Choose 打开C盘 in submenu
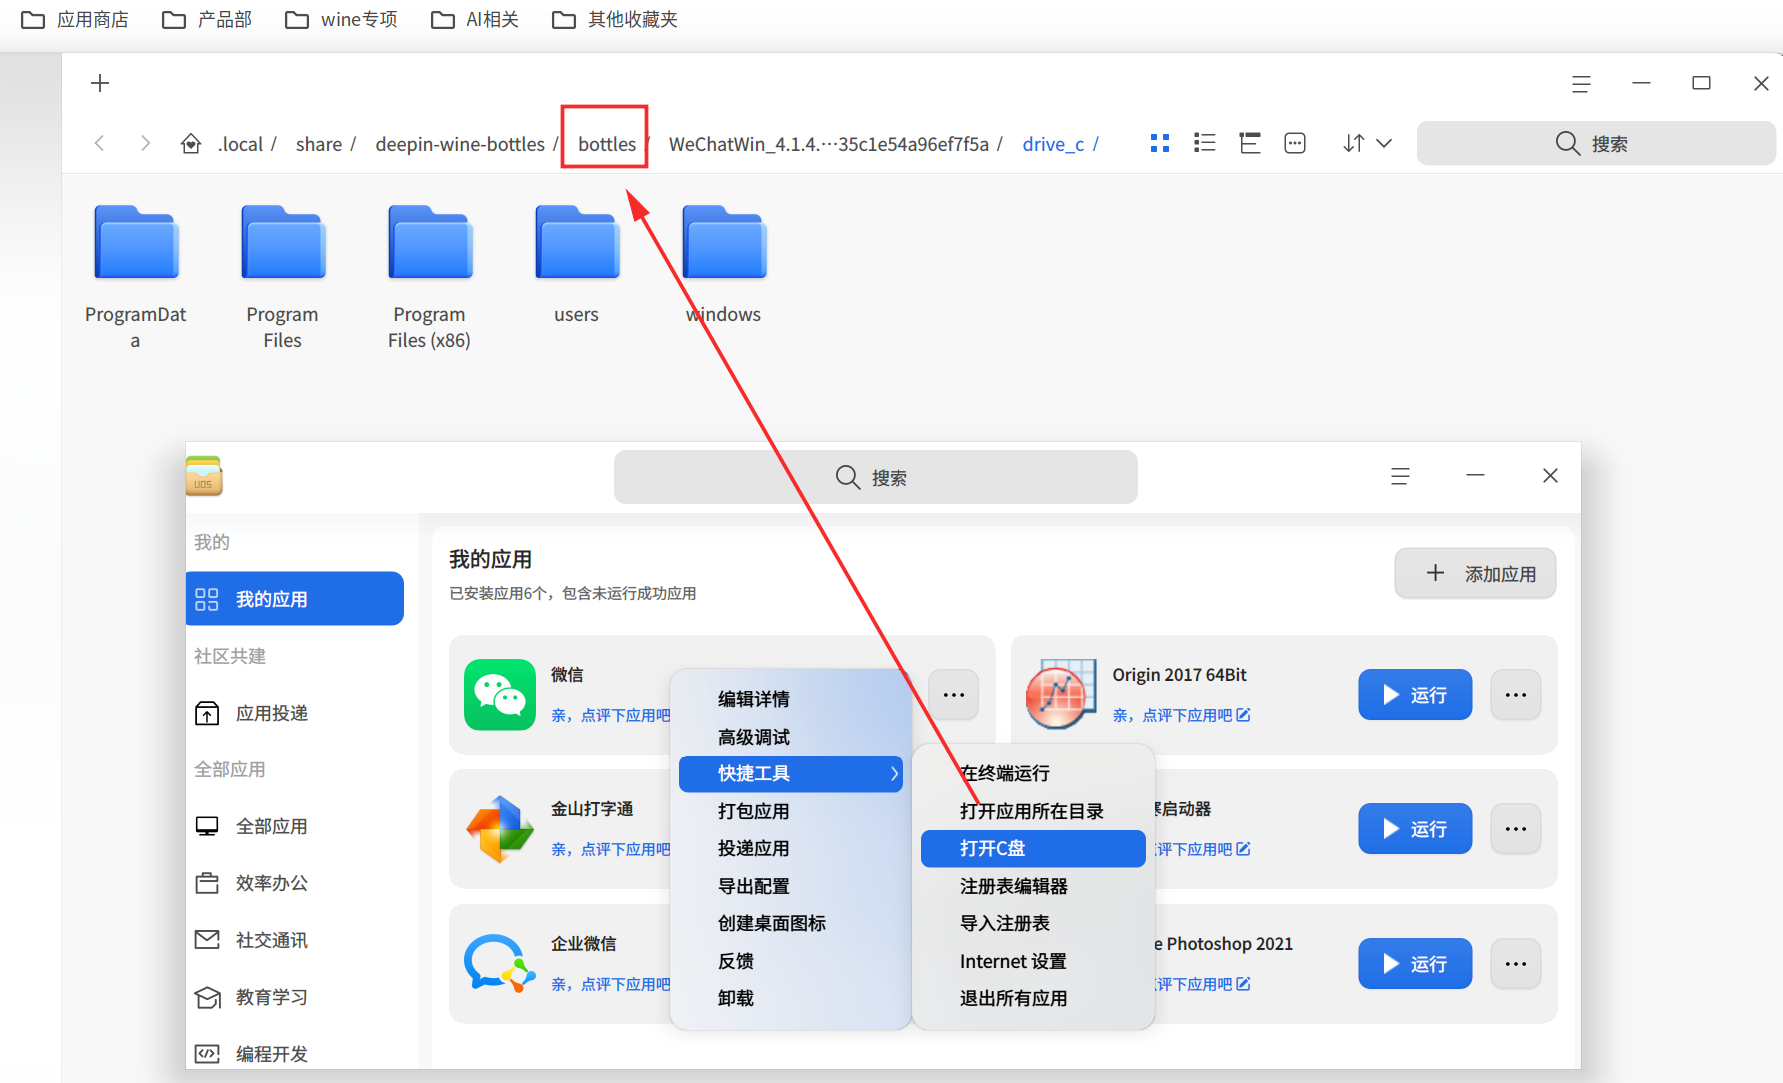Screen dimensions: 1783x1083 tap(1033, 848)
